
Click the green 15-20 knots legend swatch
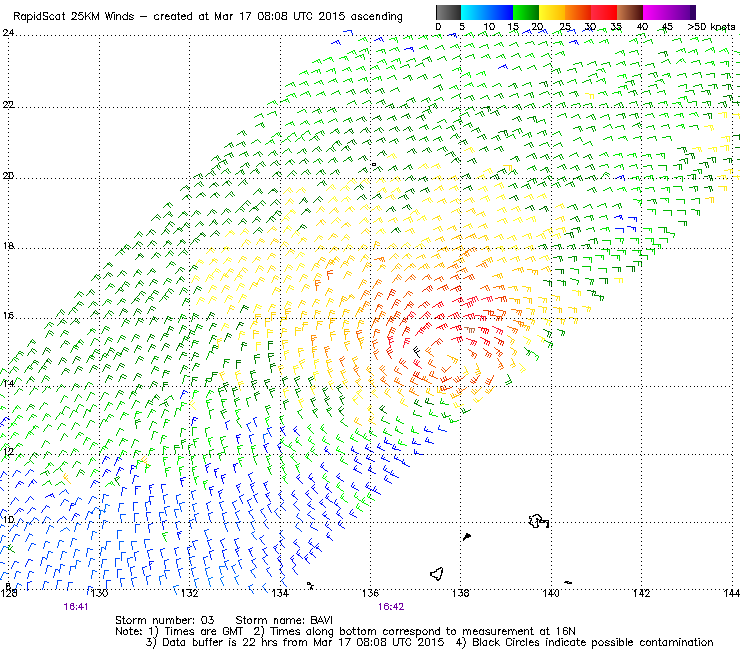tap(526, 12)
